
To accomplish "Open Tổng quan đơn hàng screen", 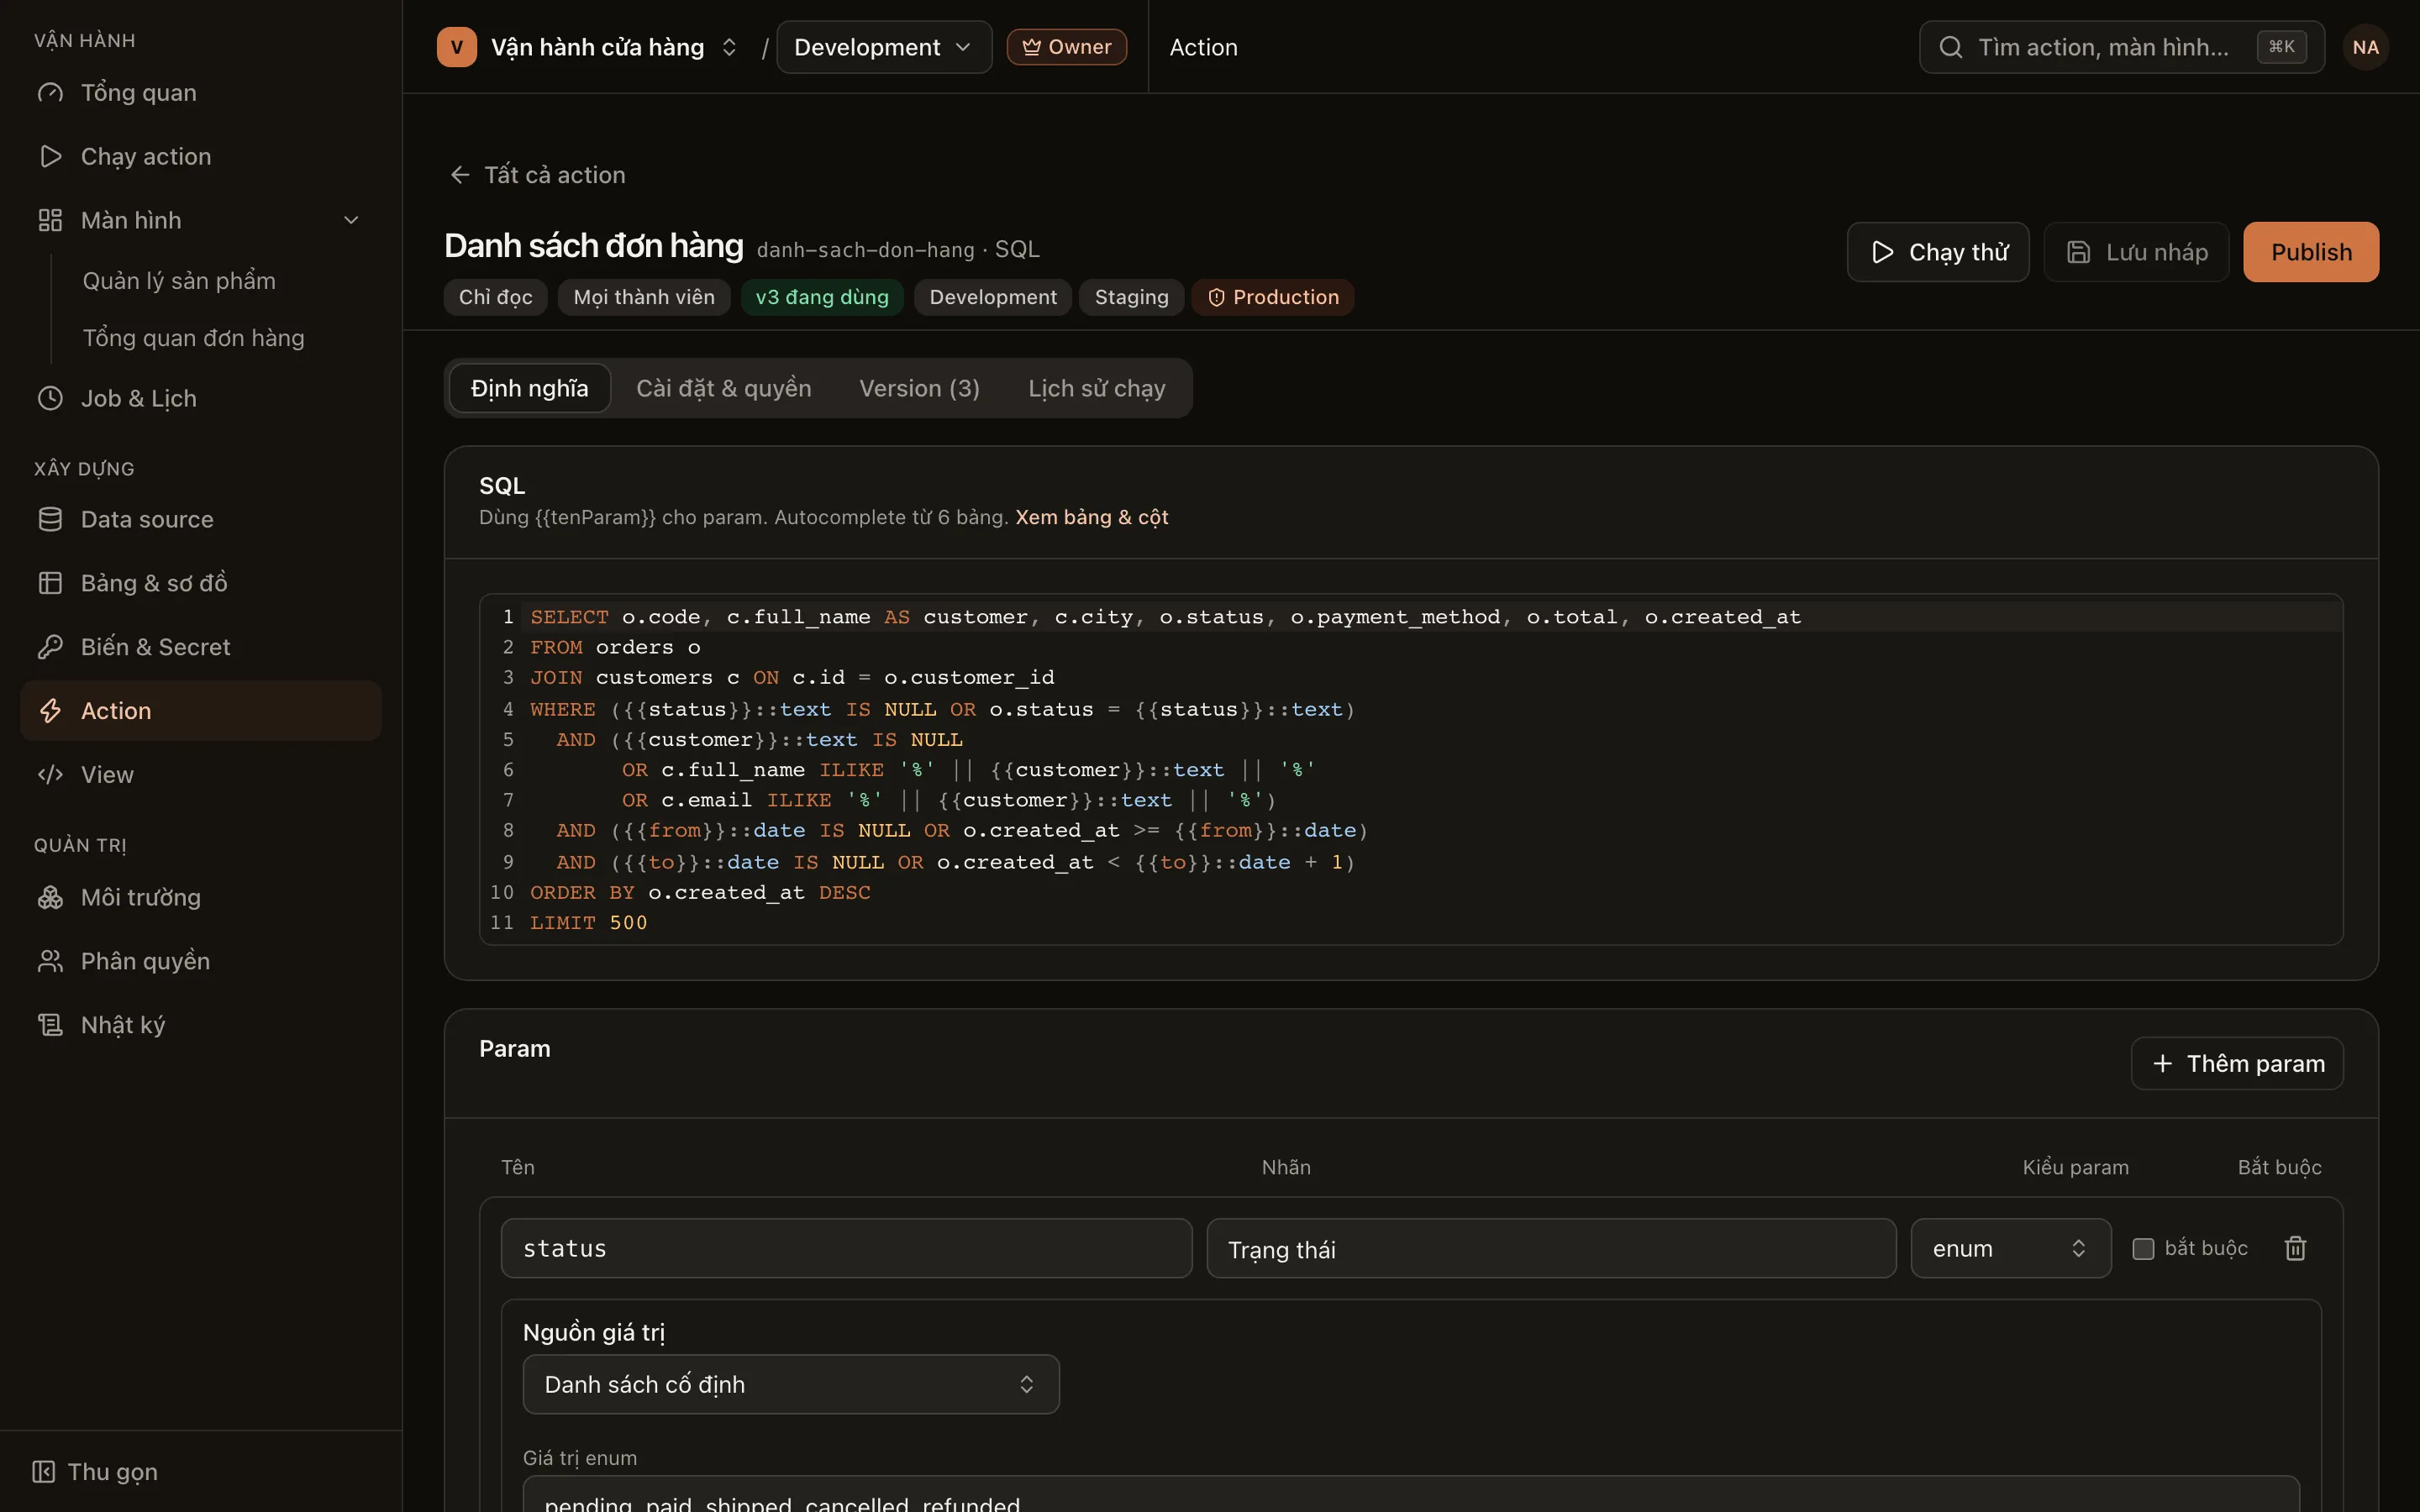I will pos(193,338).
